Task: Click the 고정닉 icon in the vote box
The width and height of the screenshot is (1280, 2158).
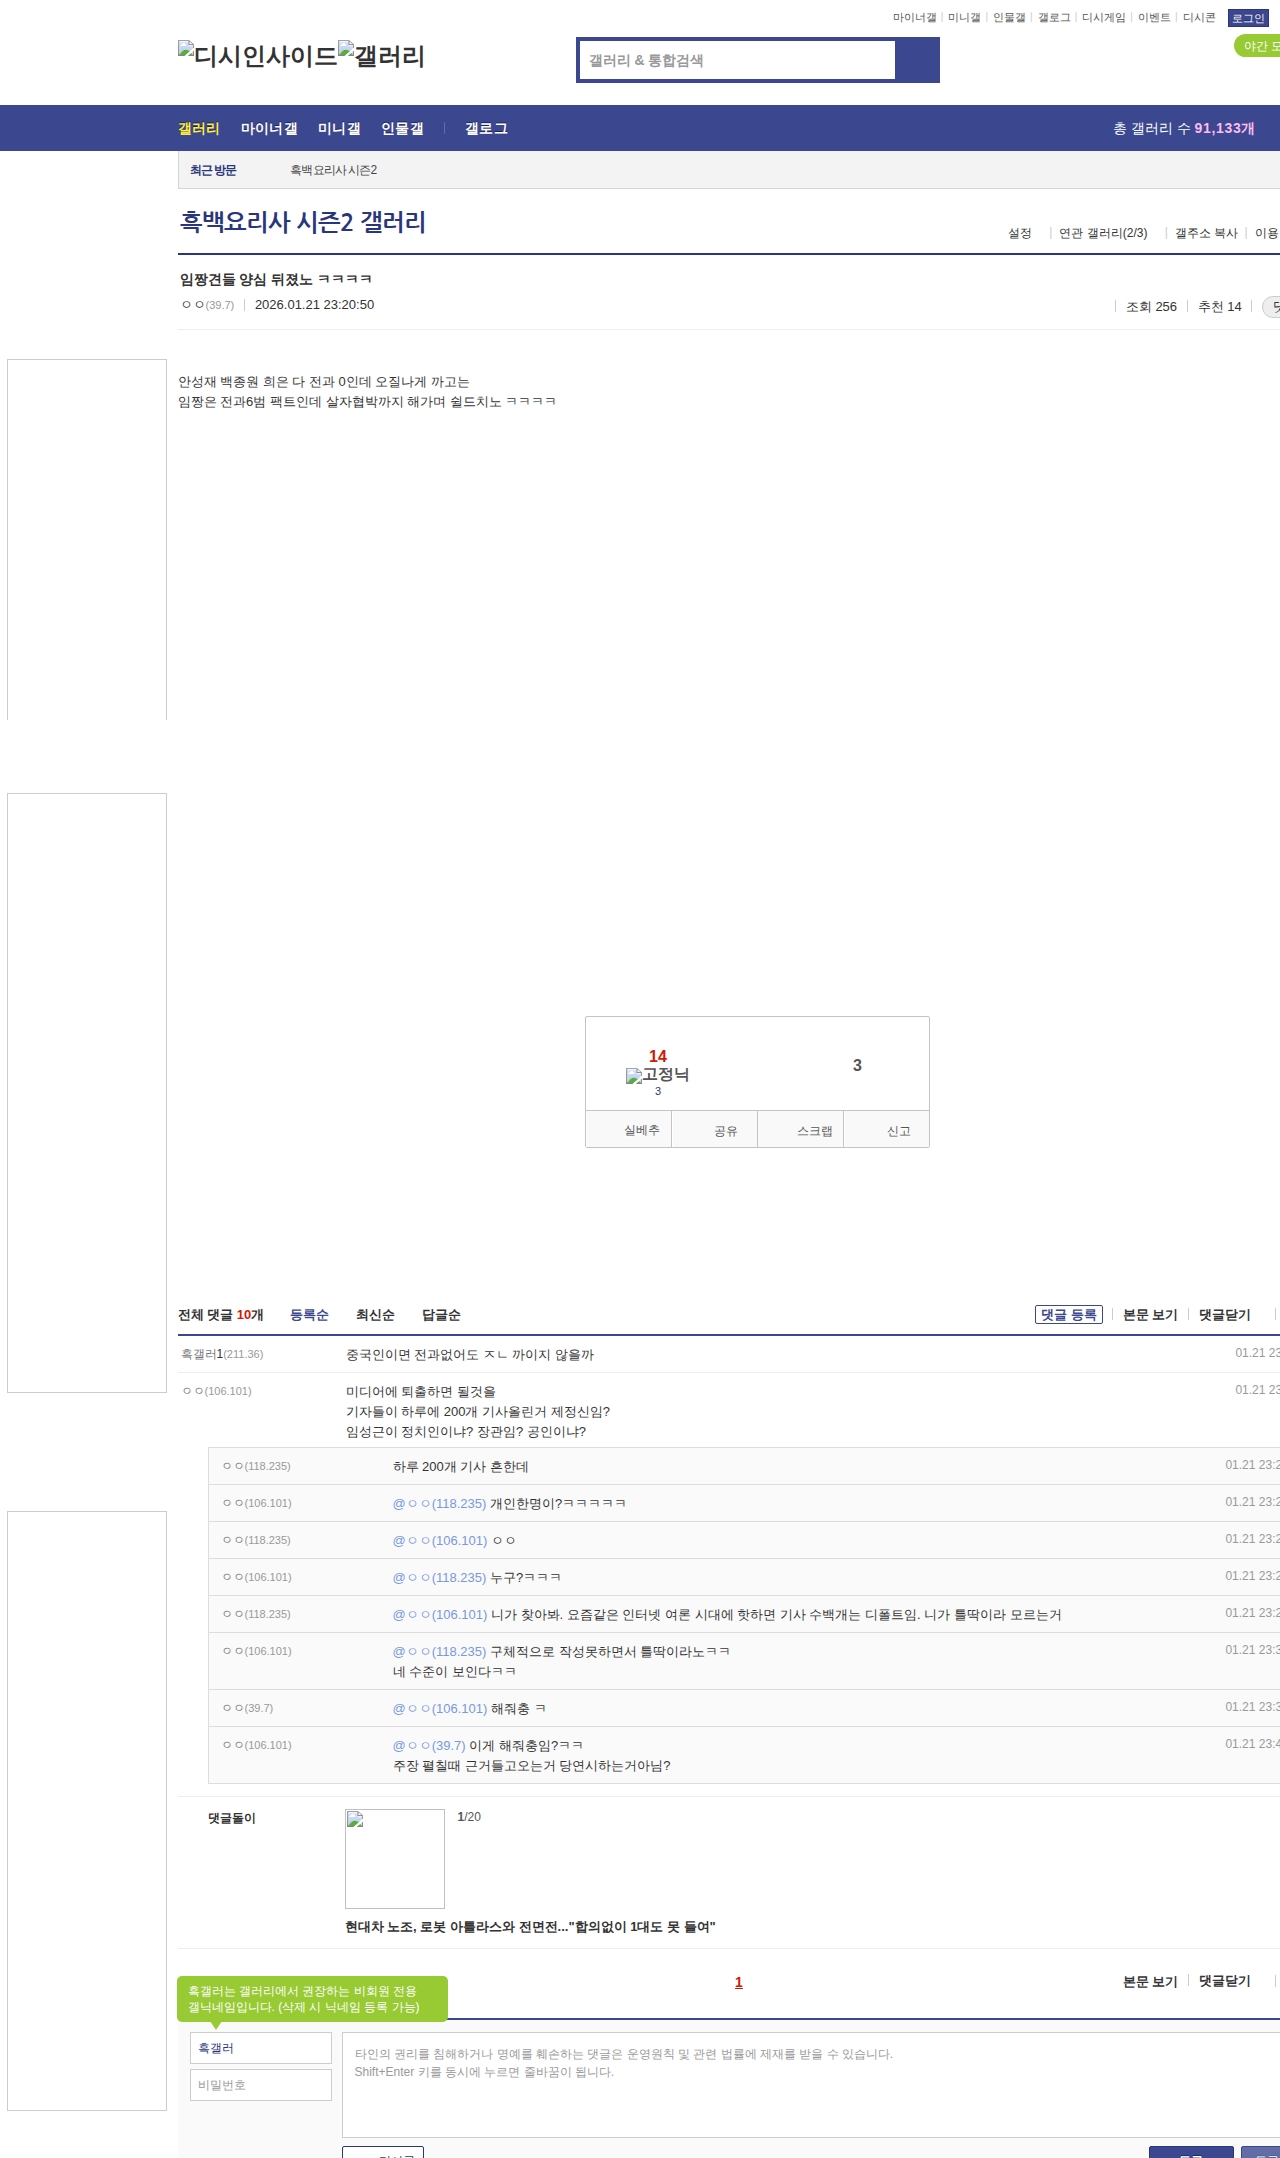Action: point(658,1075)
